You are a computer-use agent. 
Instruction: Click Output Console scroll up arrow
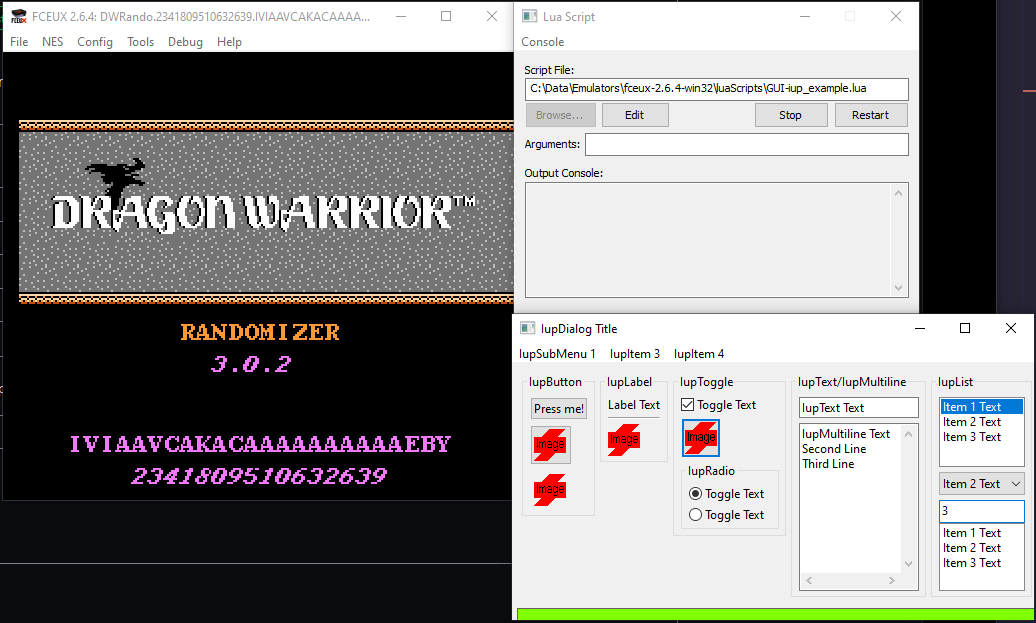point(898,193)
